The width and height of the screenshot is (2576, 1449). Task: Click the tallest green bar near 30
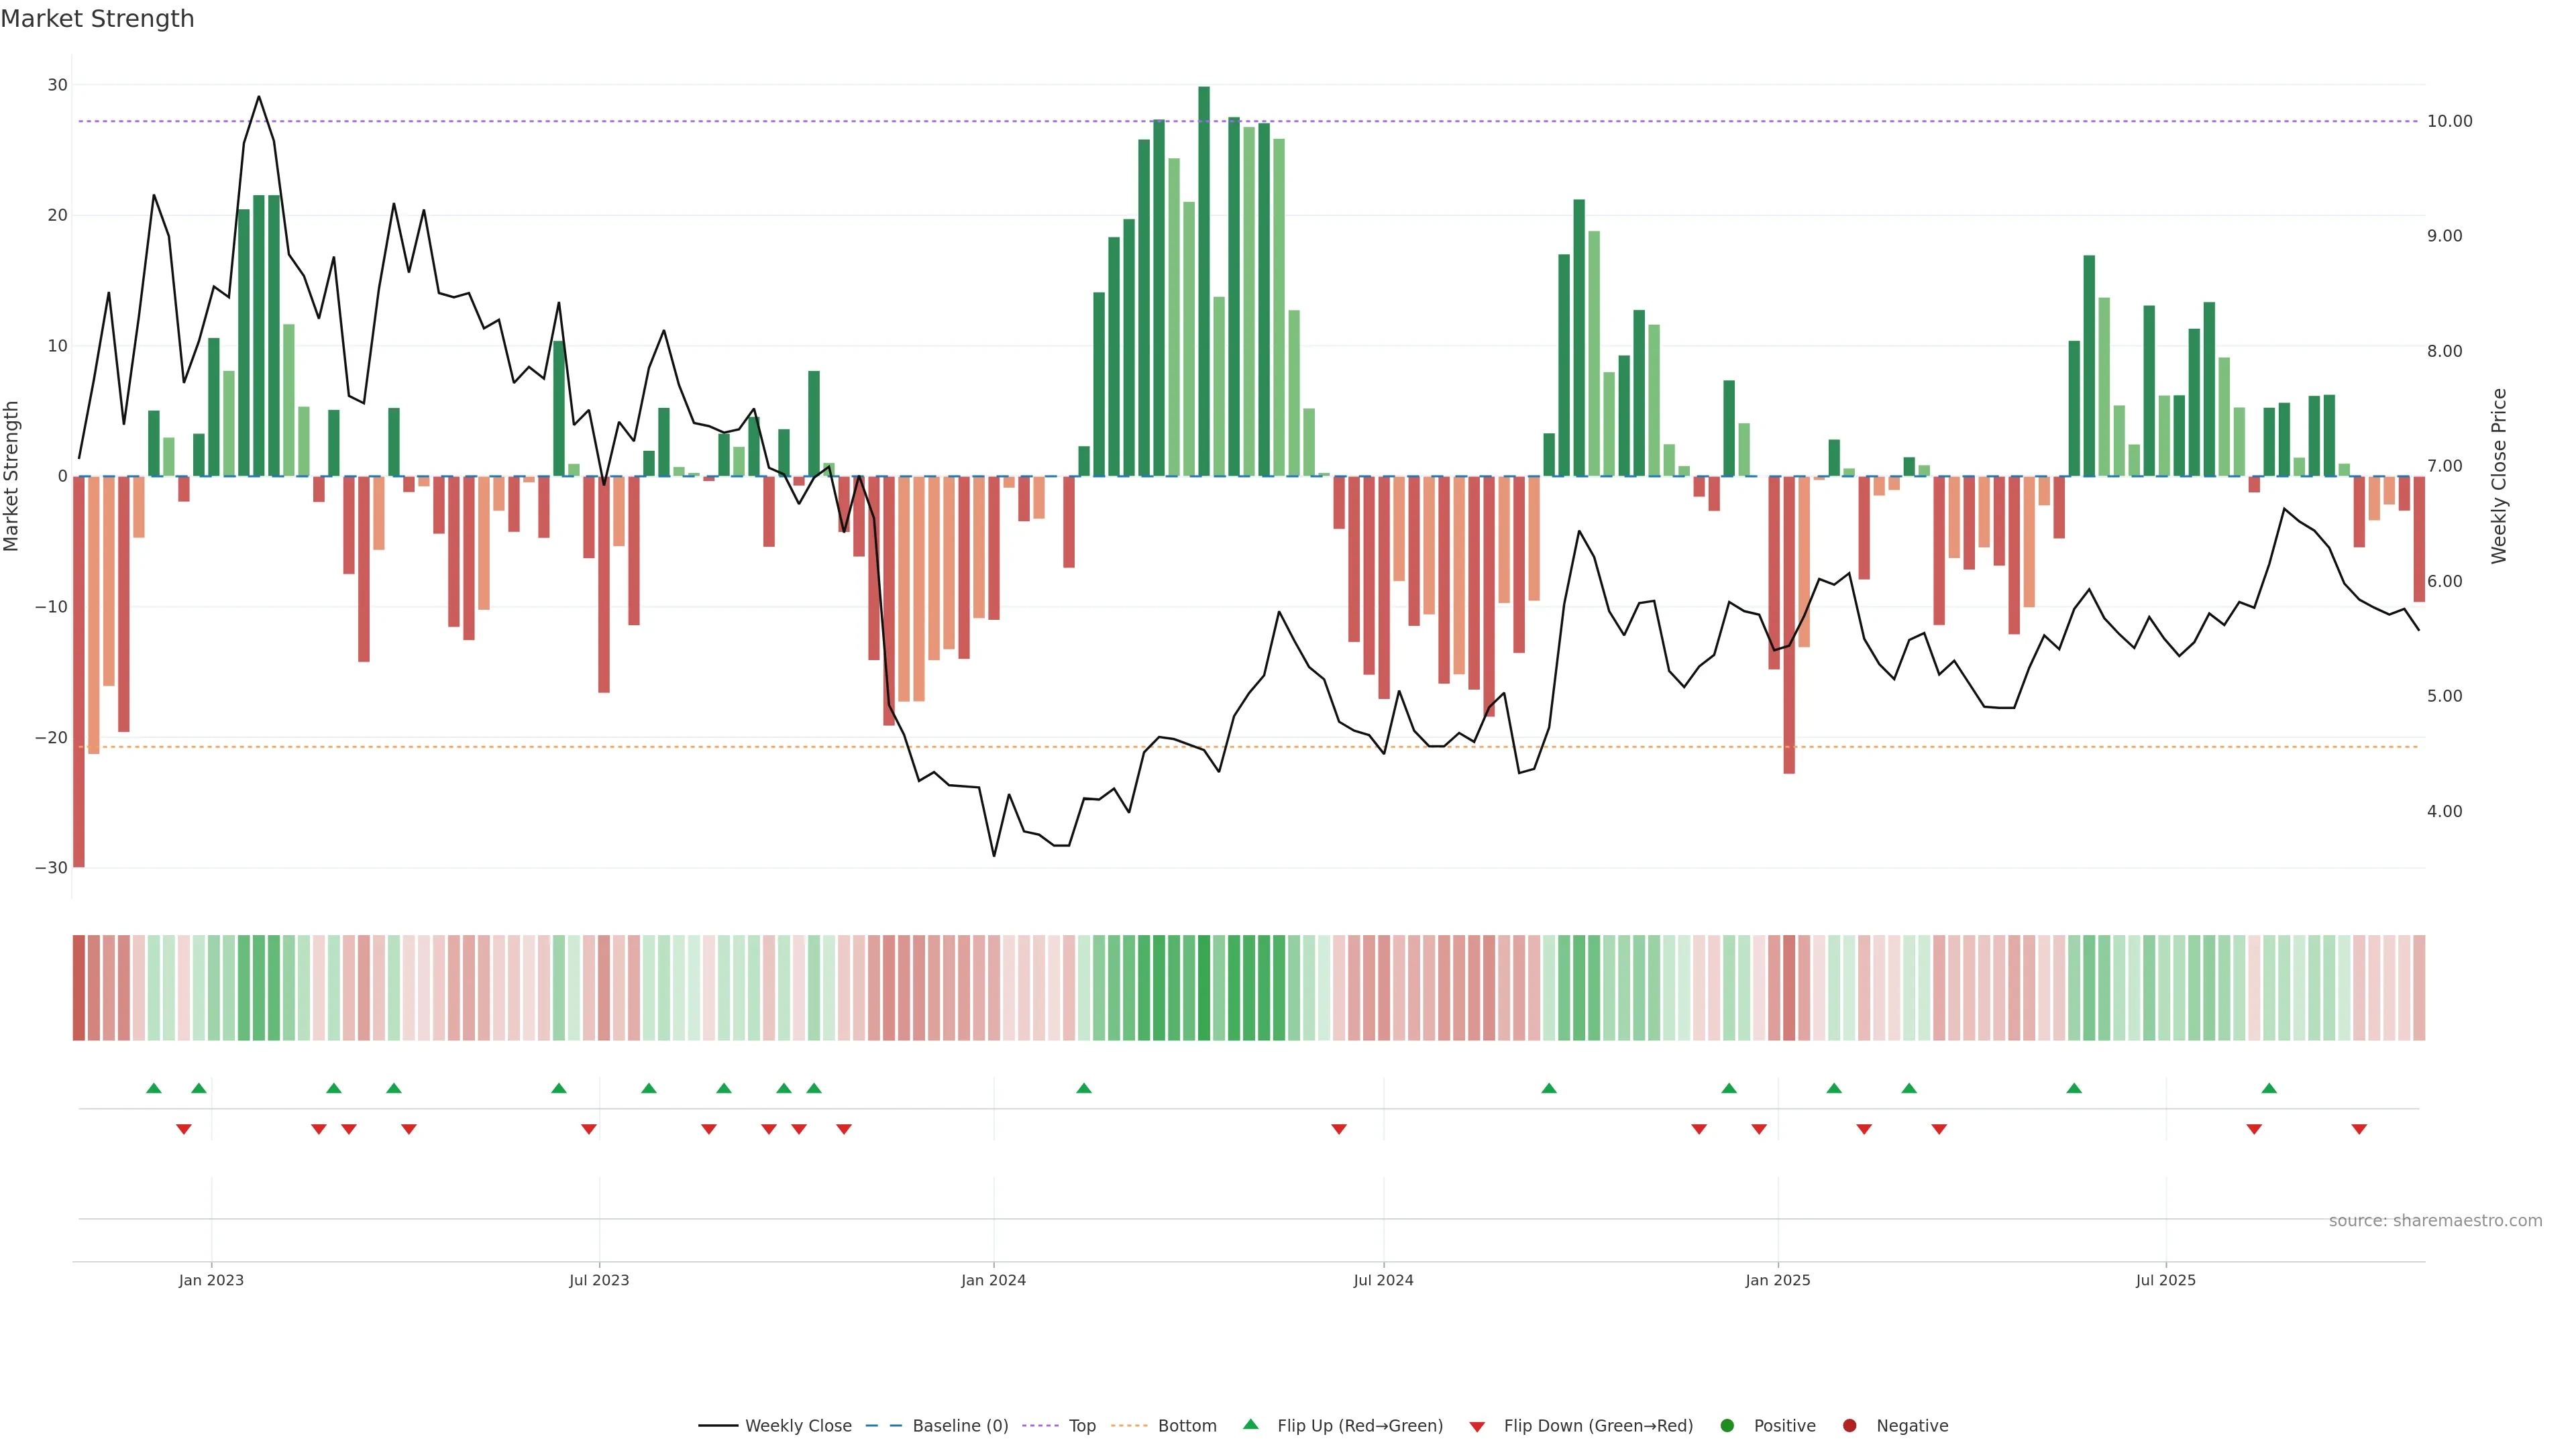(1204, 280)
